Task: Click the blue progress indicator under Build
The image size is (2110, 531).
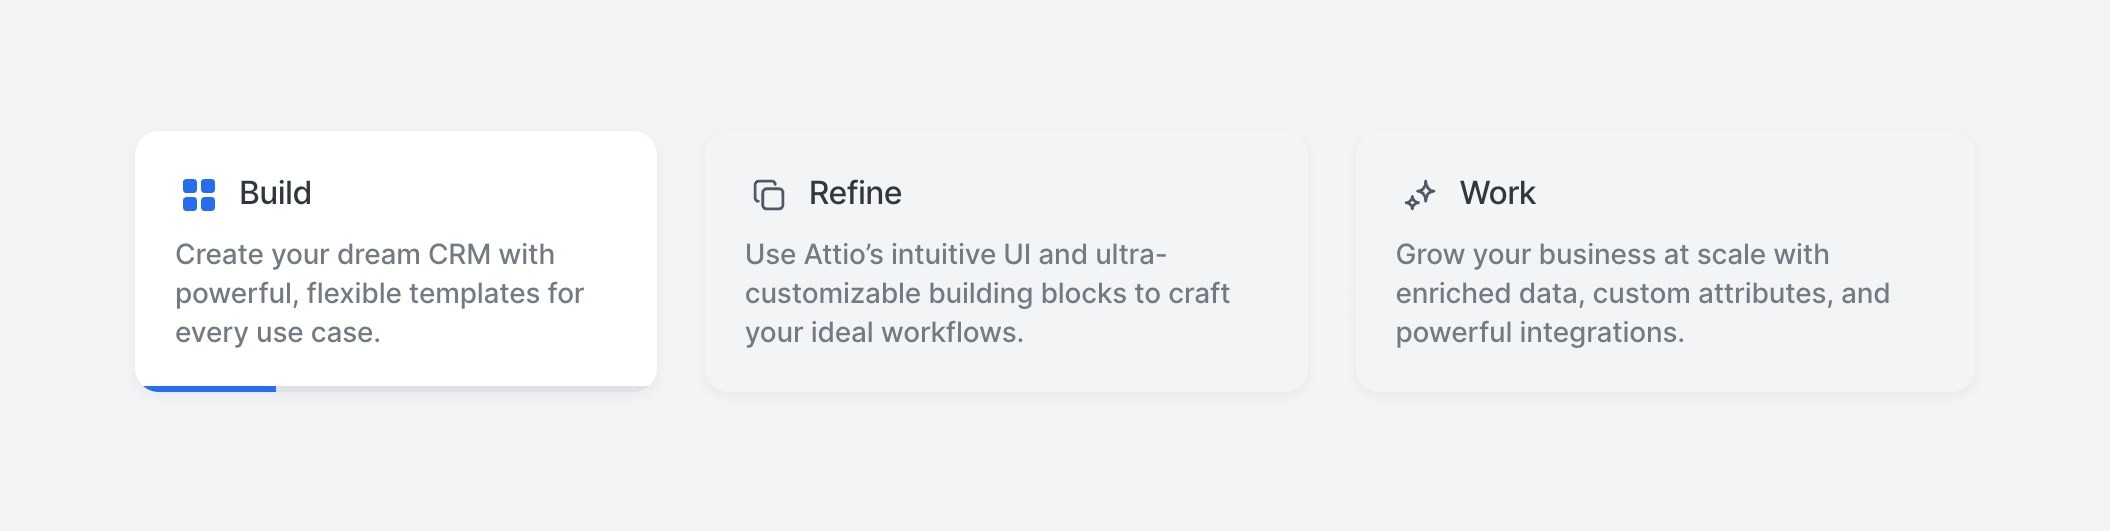Action: tap(208, 388)
